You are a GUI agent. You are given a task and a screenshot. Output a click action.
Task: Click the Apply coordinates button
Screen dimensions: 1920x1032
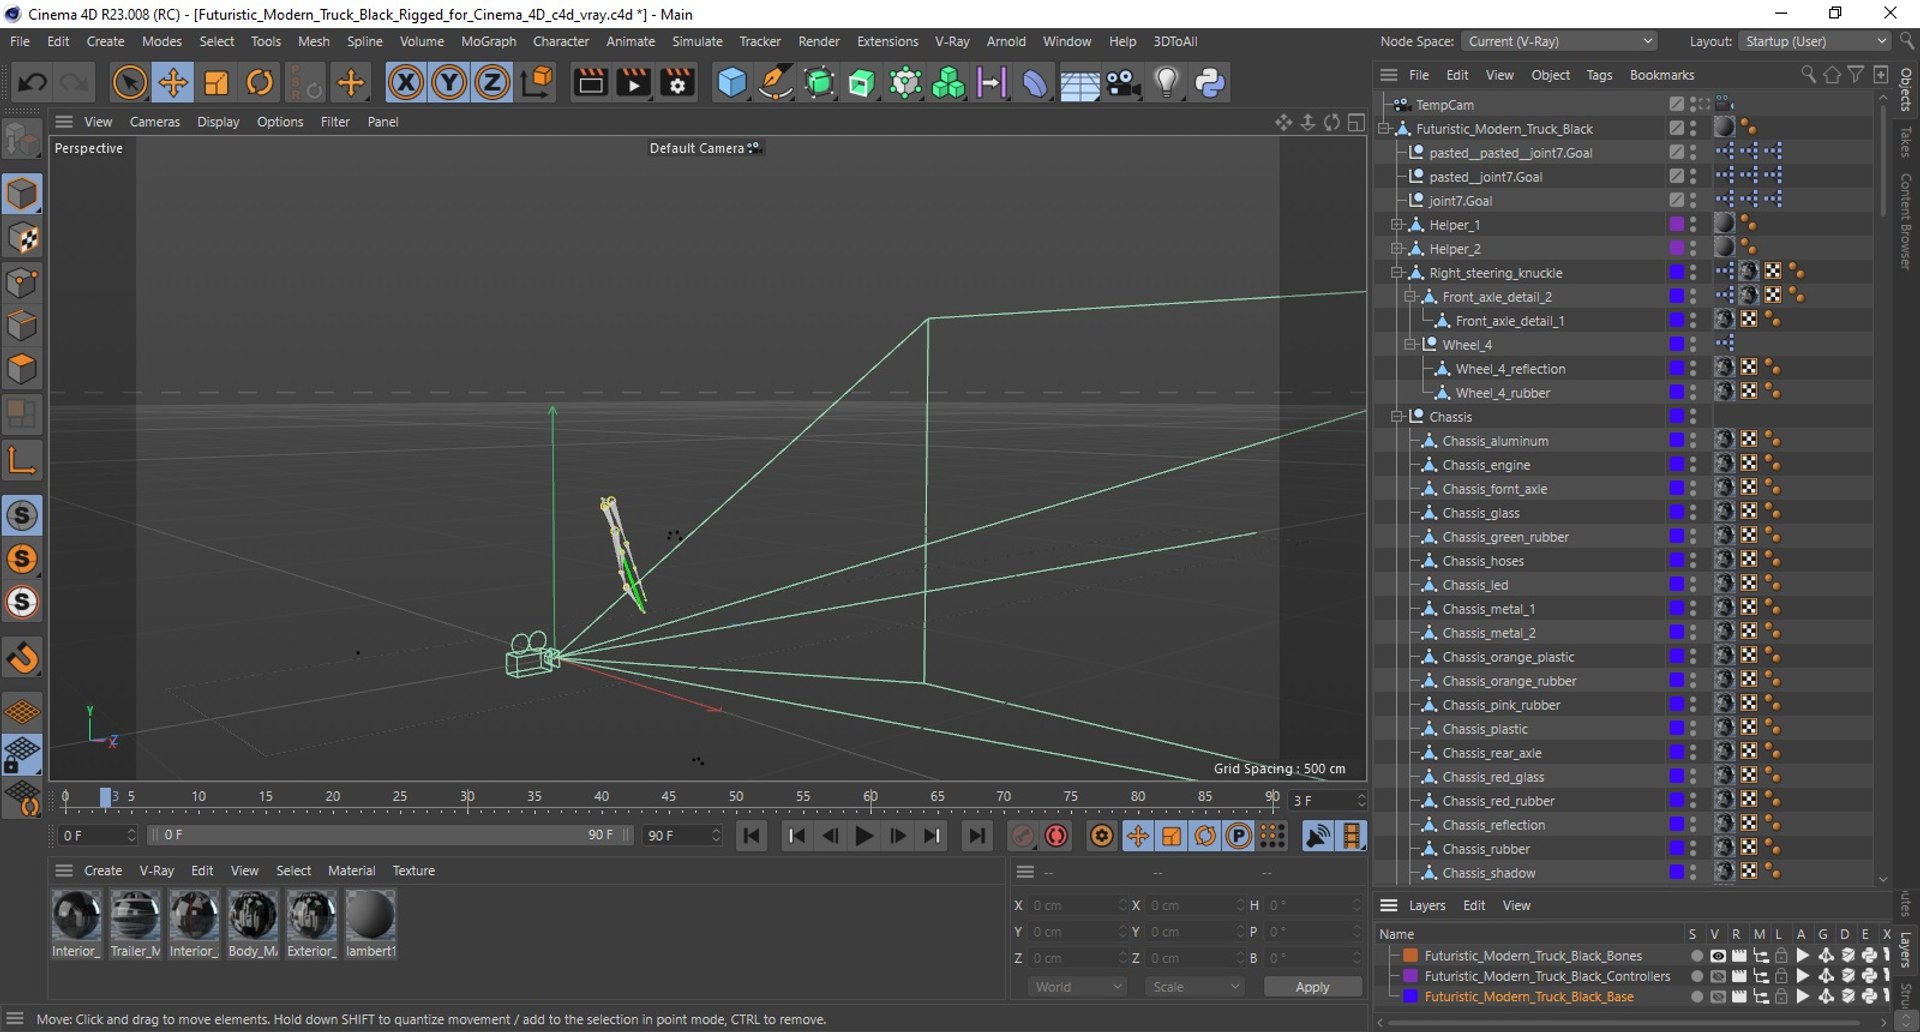[x=1312, y=987]
